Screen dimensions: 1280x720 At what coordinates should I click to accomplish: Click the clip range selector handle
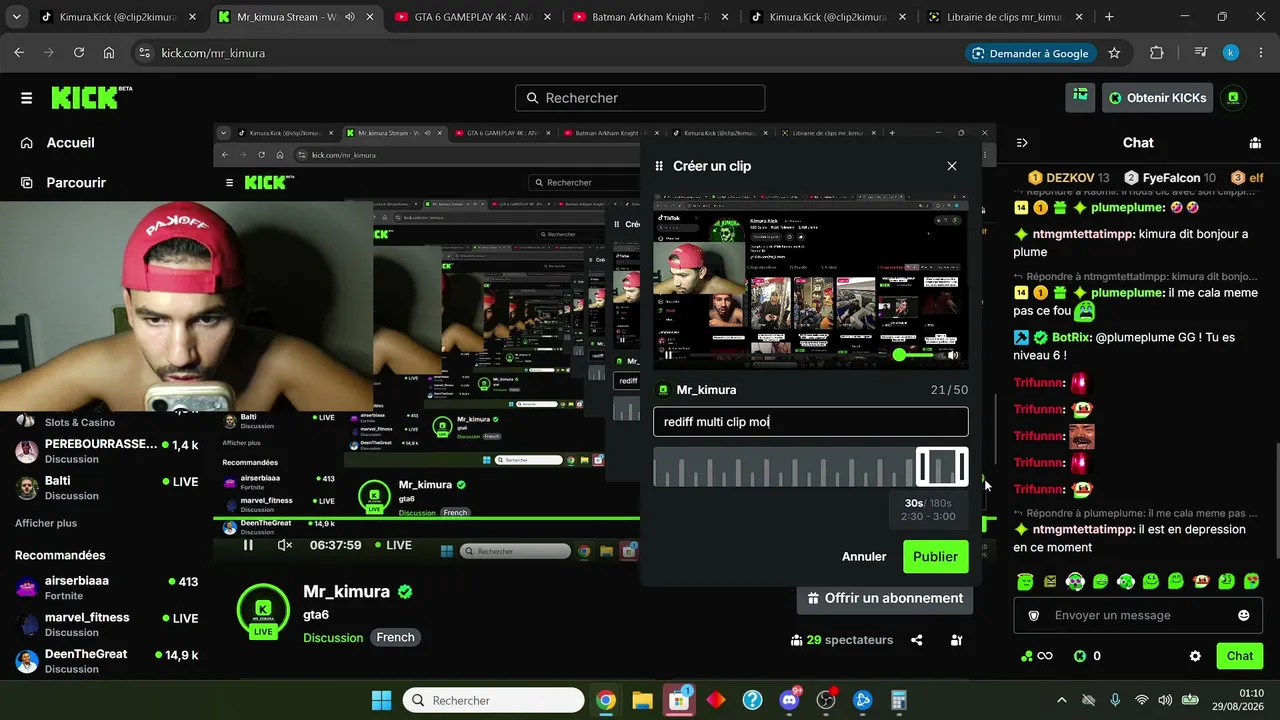point(942,467)
